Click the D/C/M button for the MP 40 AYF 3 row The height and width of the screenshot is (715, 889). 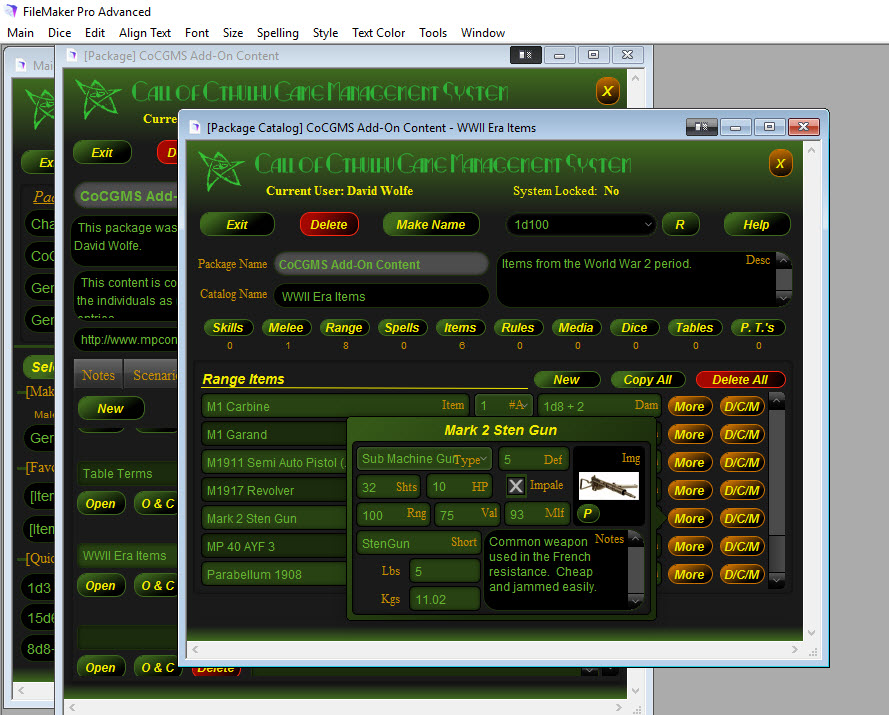(x=742, y=547)
